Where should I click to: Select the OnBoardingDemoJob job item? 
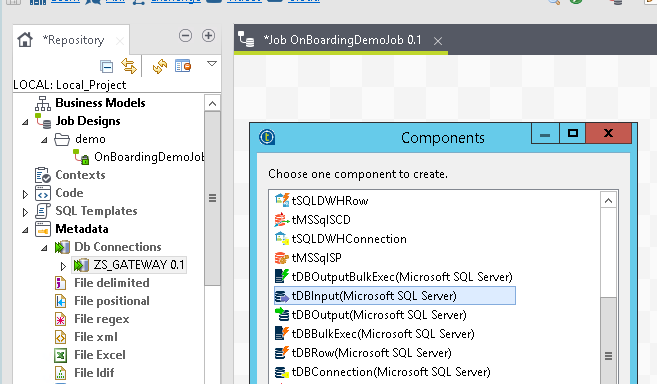tap(149, 157)
